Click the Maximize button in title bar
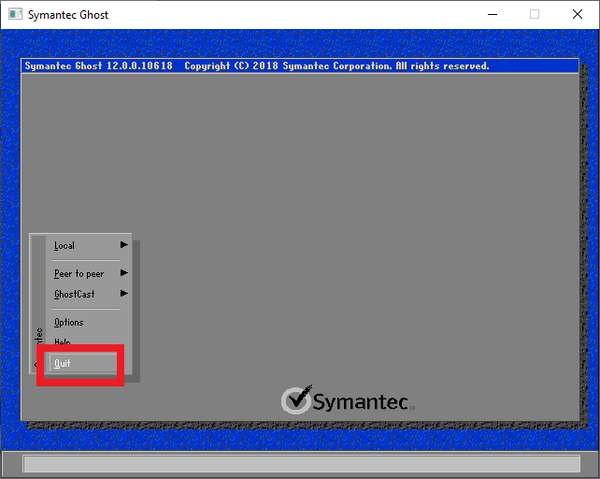This screenshot has width=600, height=479. coord(535,15)
